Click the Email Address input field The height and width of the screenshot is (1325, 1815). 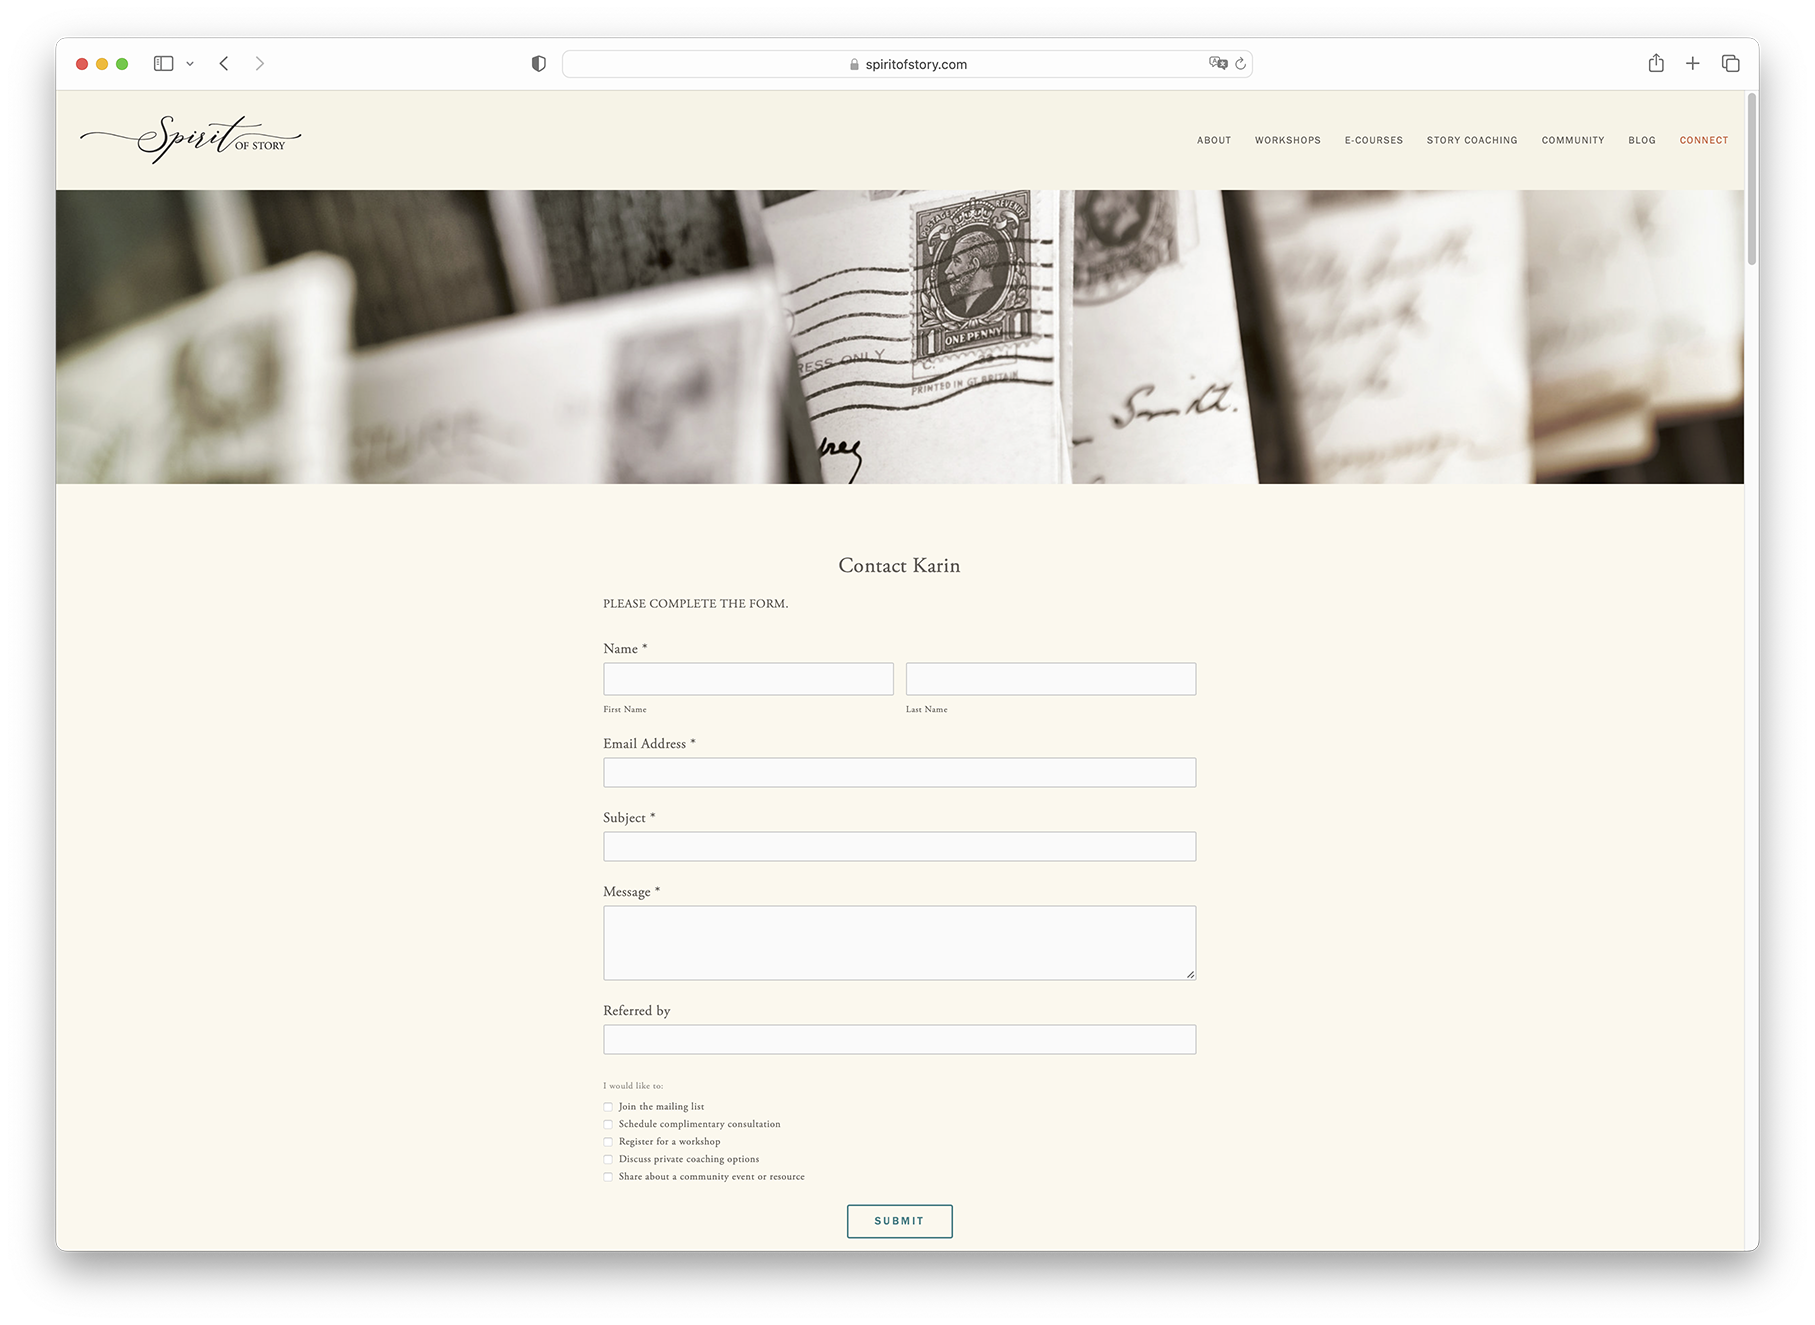click(x=900, y=772)
